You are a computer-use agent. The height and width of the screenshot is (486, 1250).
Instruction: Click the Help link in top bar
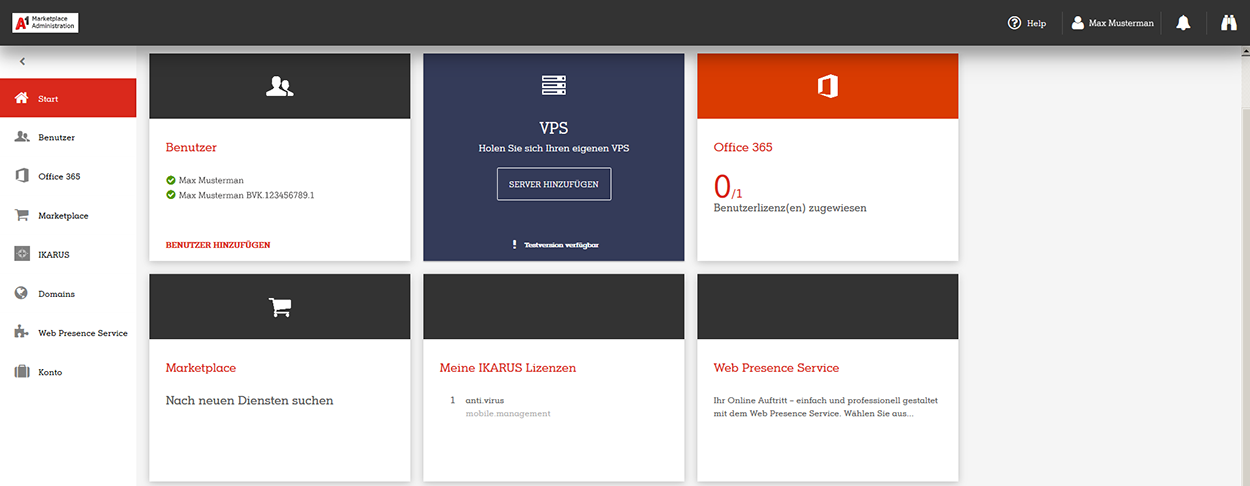coord(1036,23)
